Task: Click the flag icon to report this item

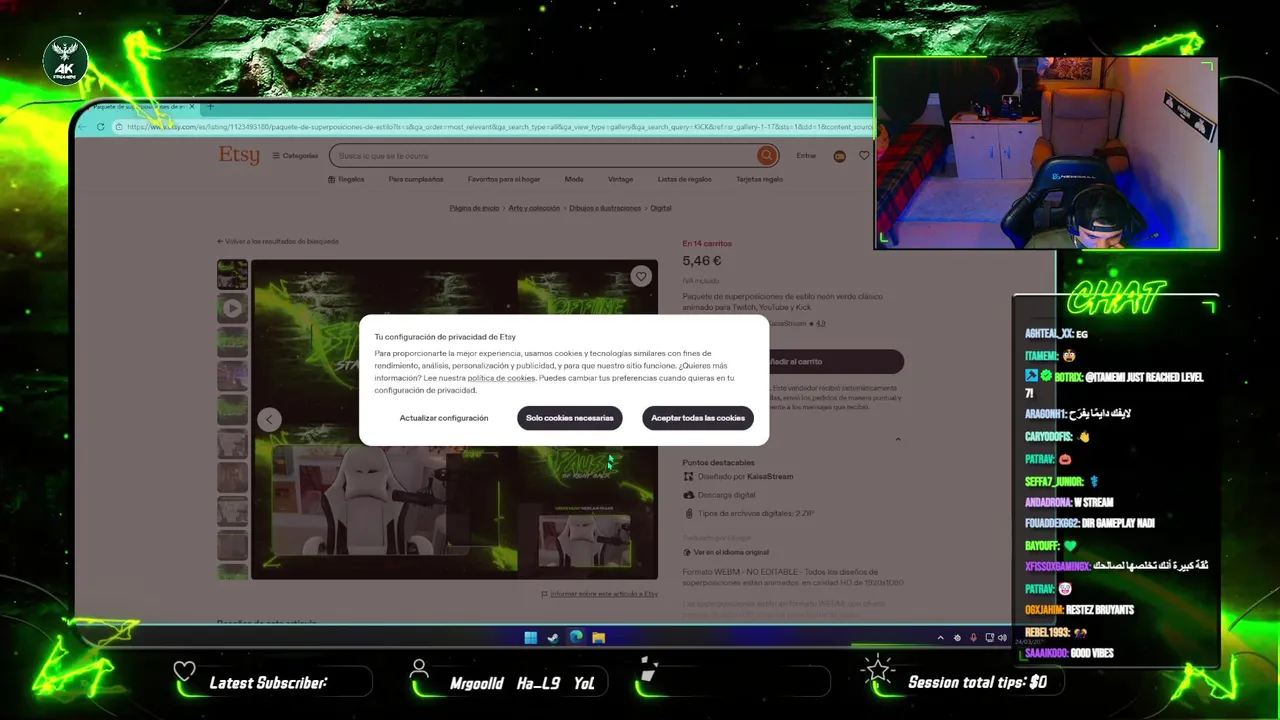Action: (x=544, y=594)
